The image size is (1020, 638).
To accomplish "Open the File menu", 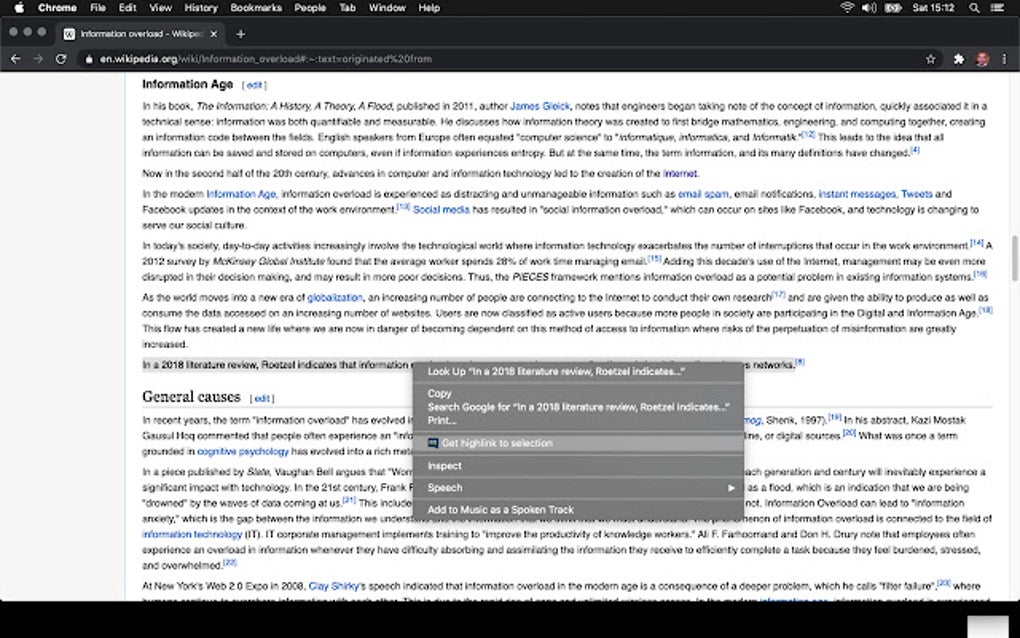I will [x=98, y=8].
